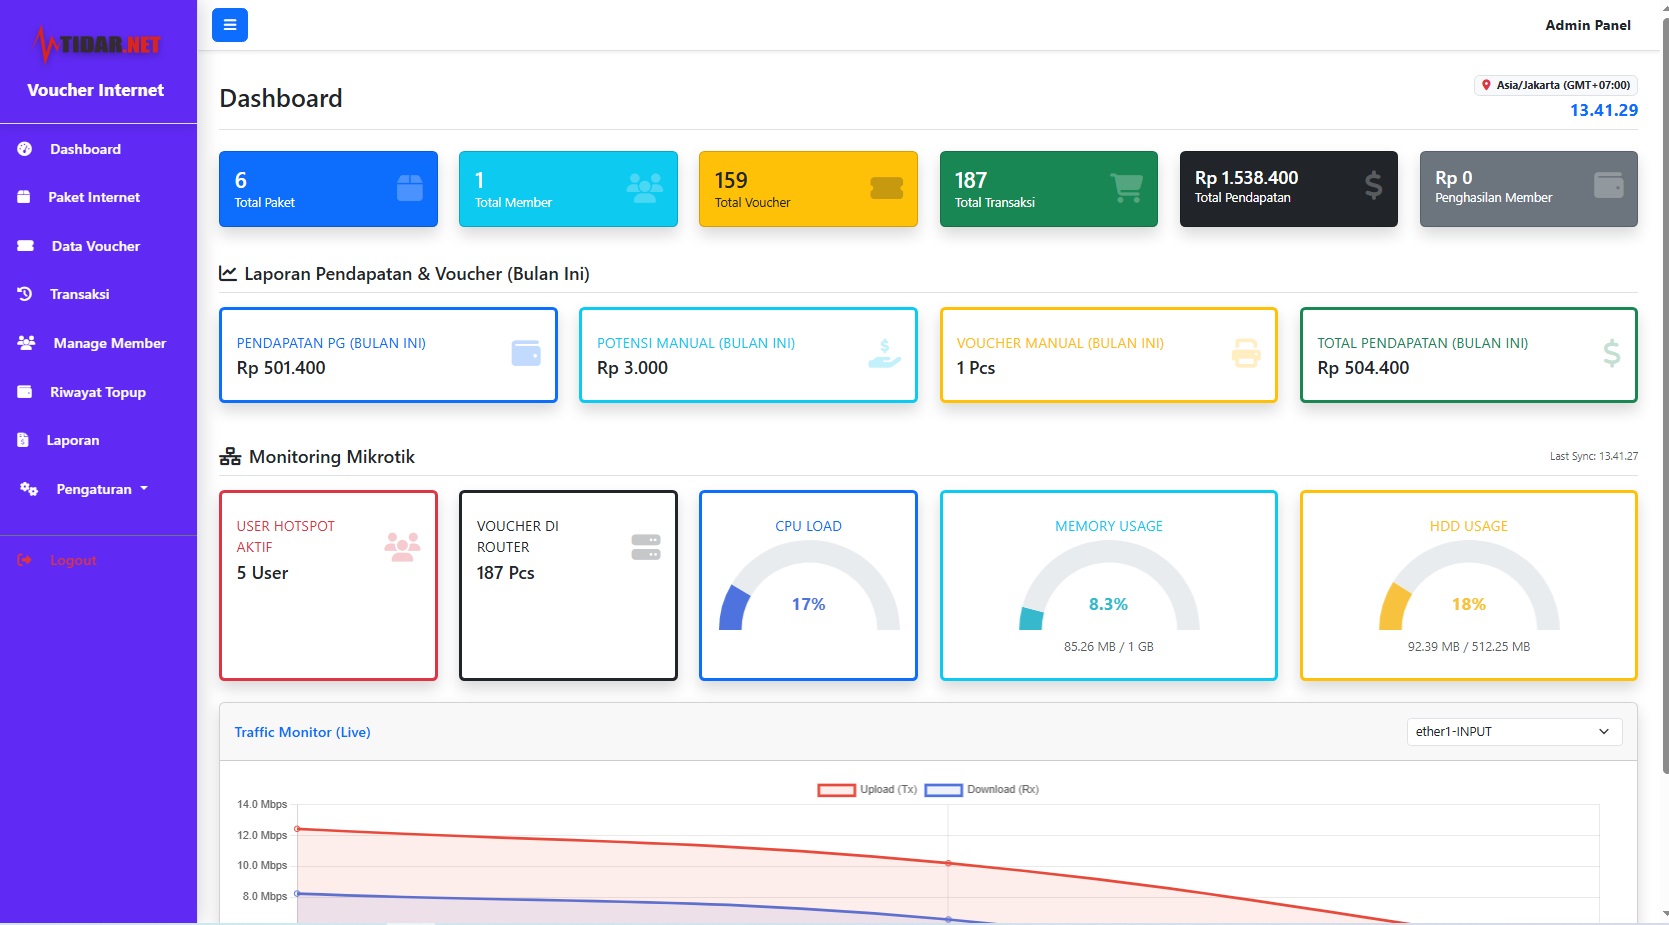Toggle the sidebar with the hamburger button

point(229,25)
